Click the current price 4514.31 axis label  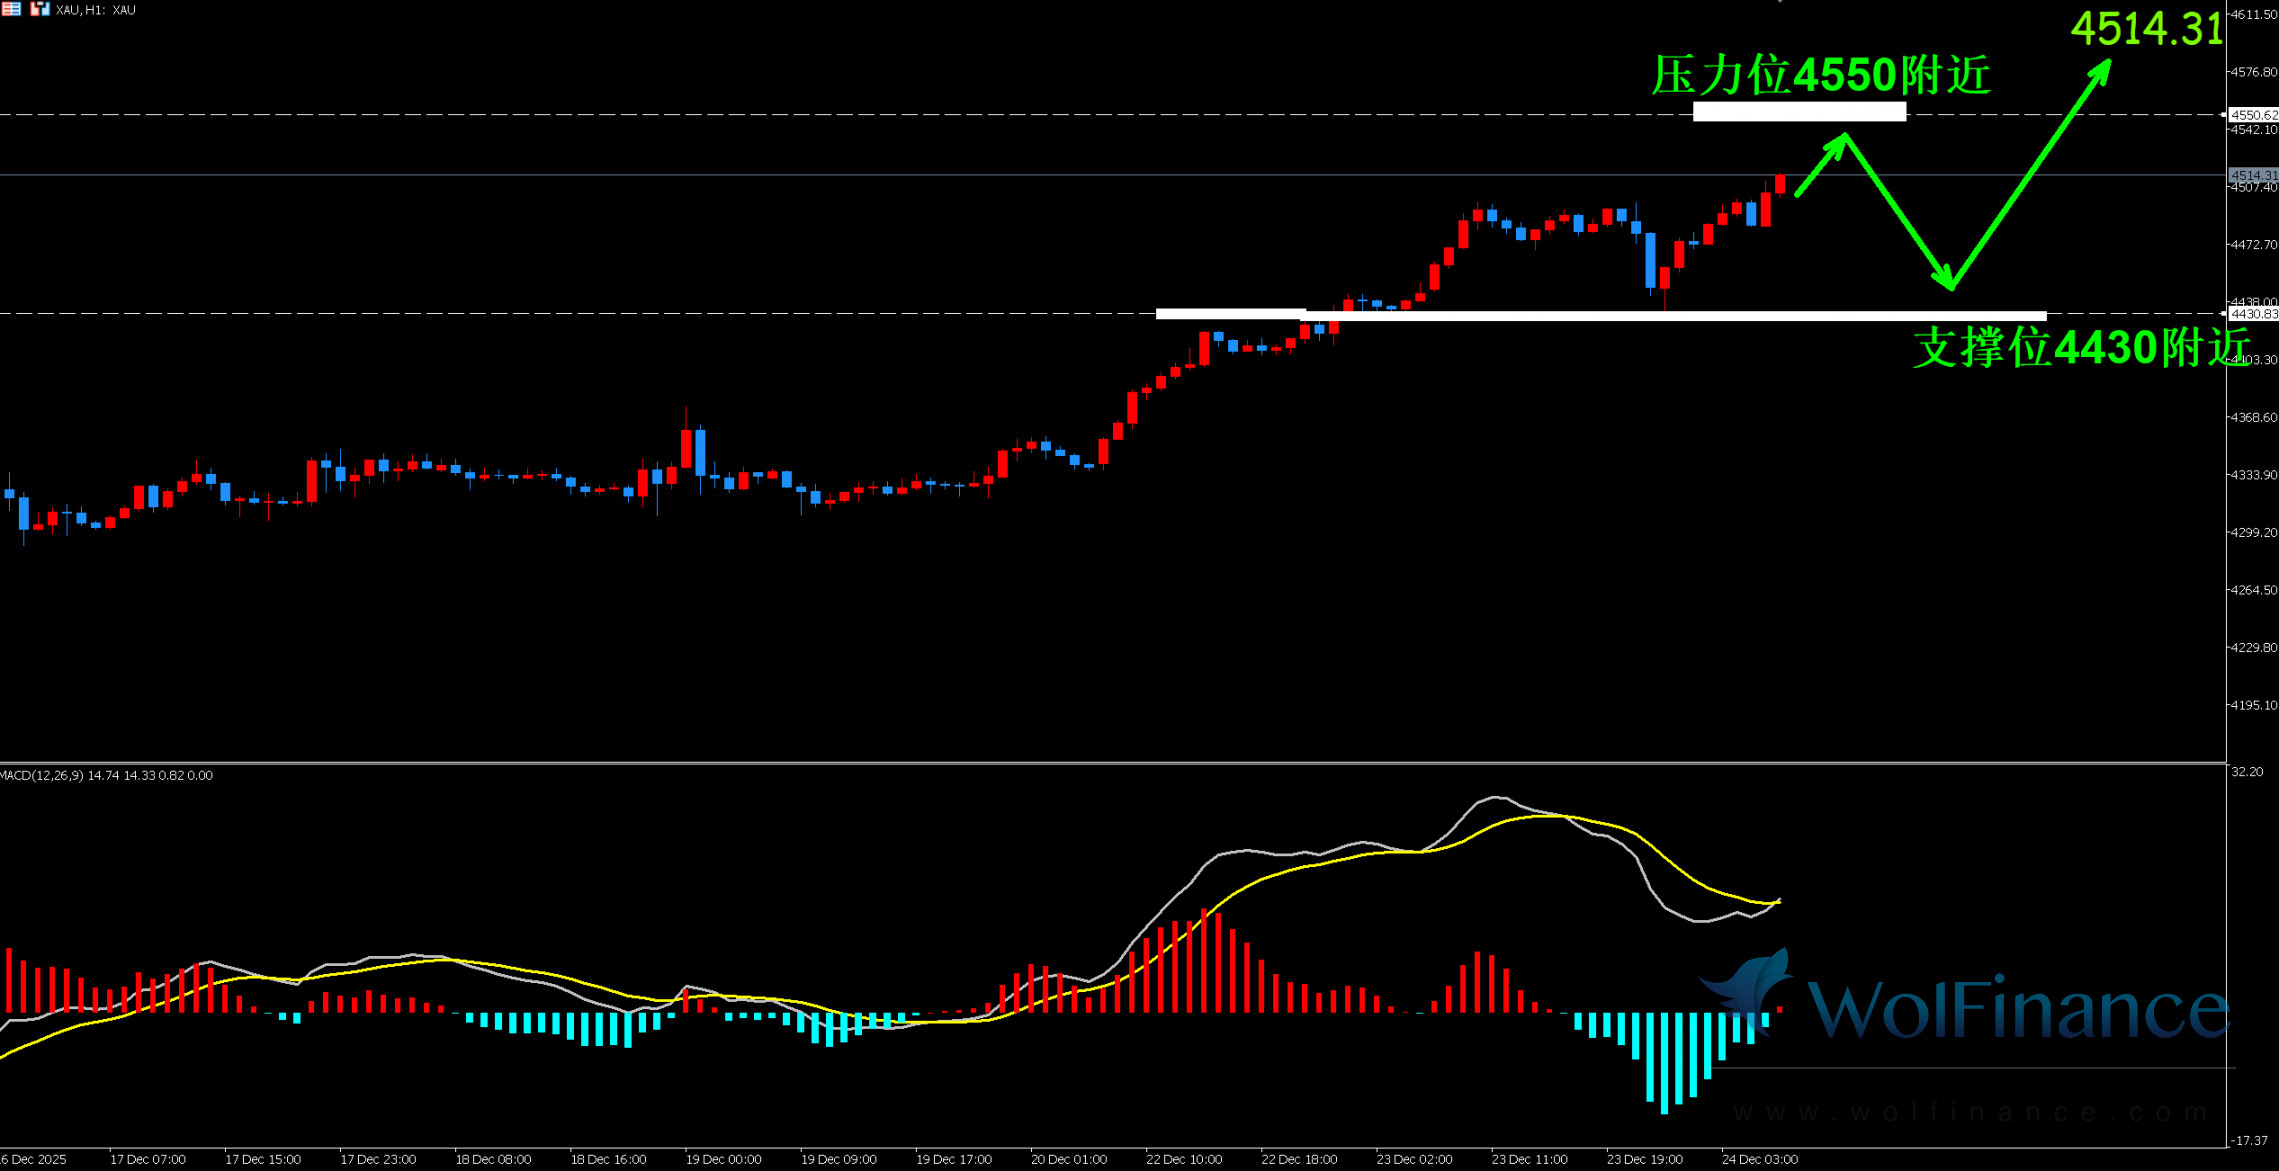tap(2253, 175)
